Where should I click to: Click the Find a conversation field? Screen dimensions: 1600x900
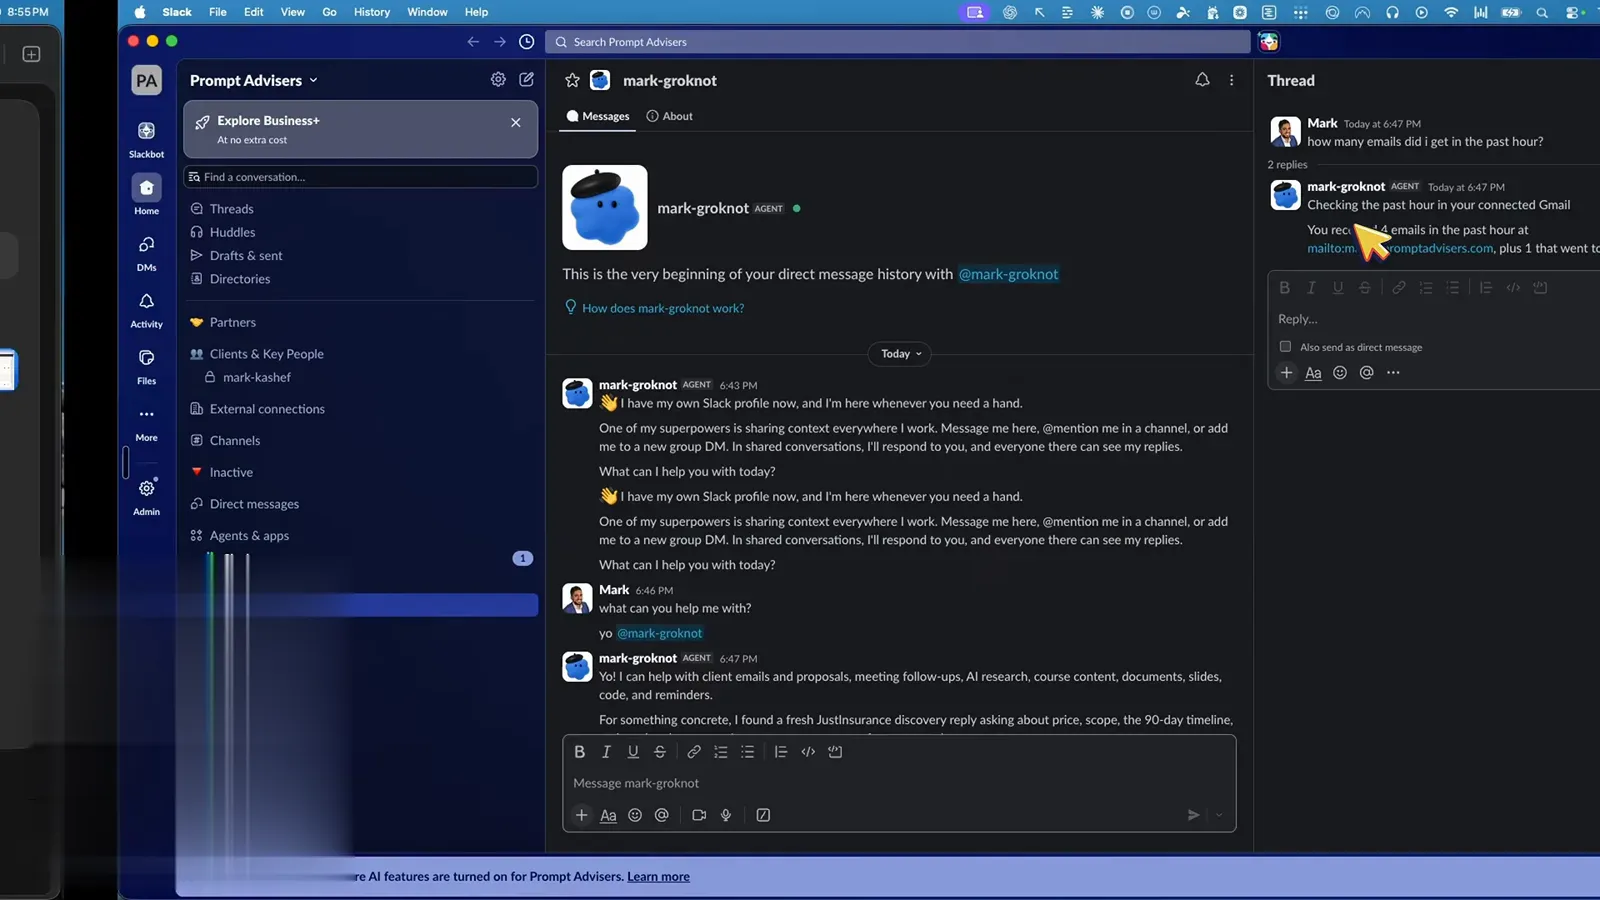coord(361,177)
